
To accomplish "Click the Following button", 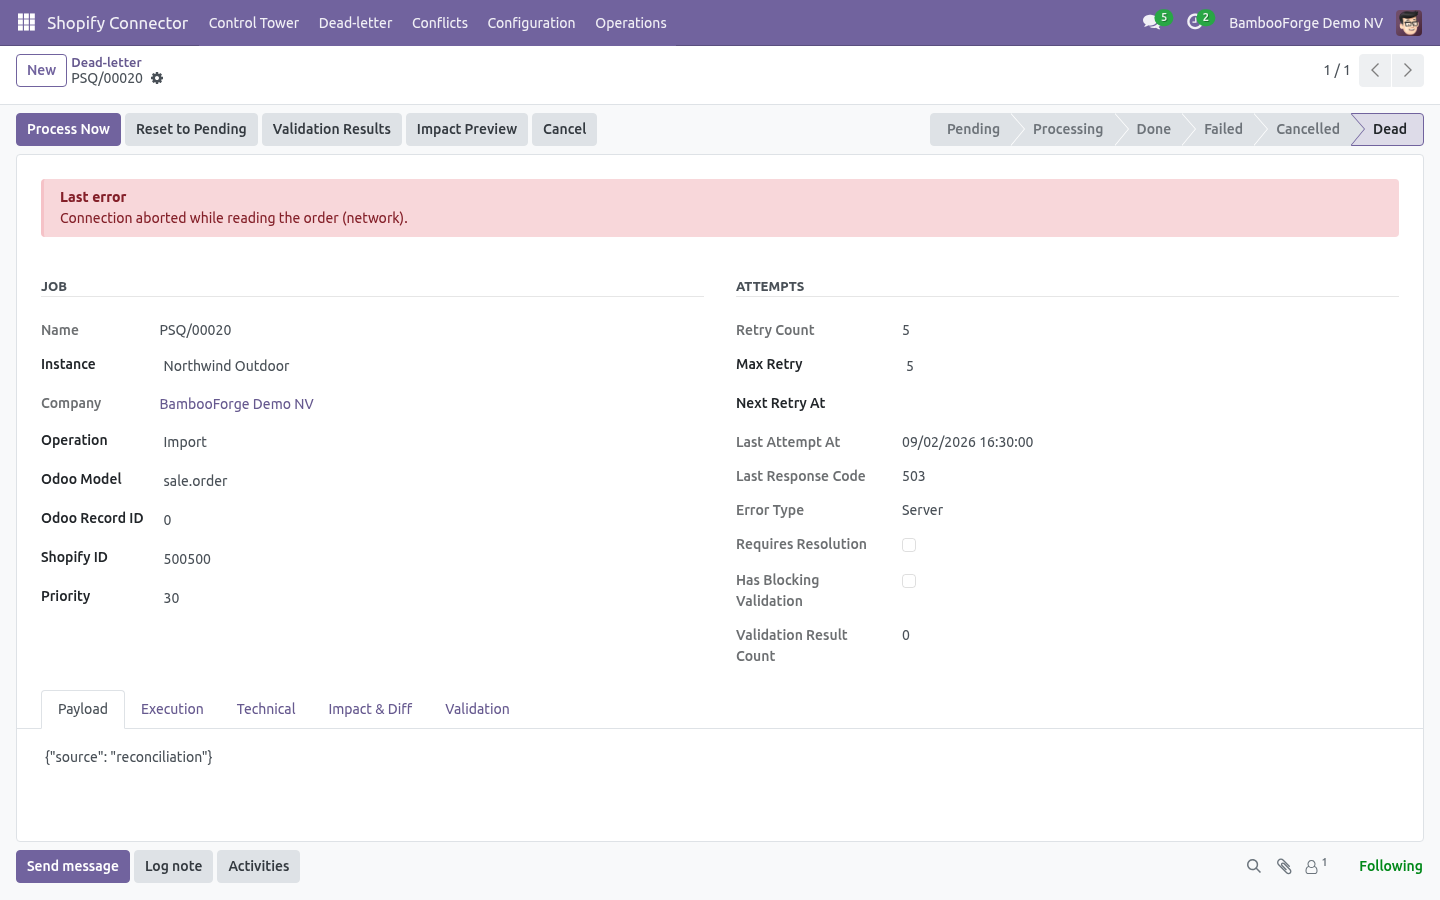I will pyautogui.click(x=1390, y=866).
